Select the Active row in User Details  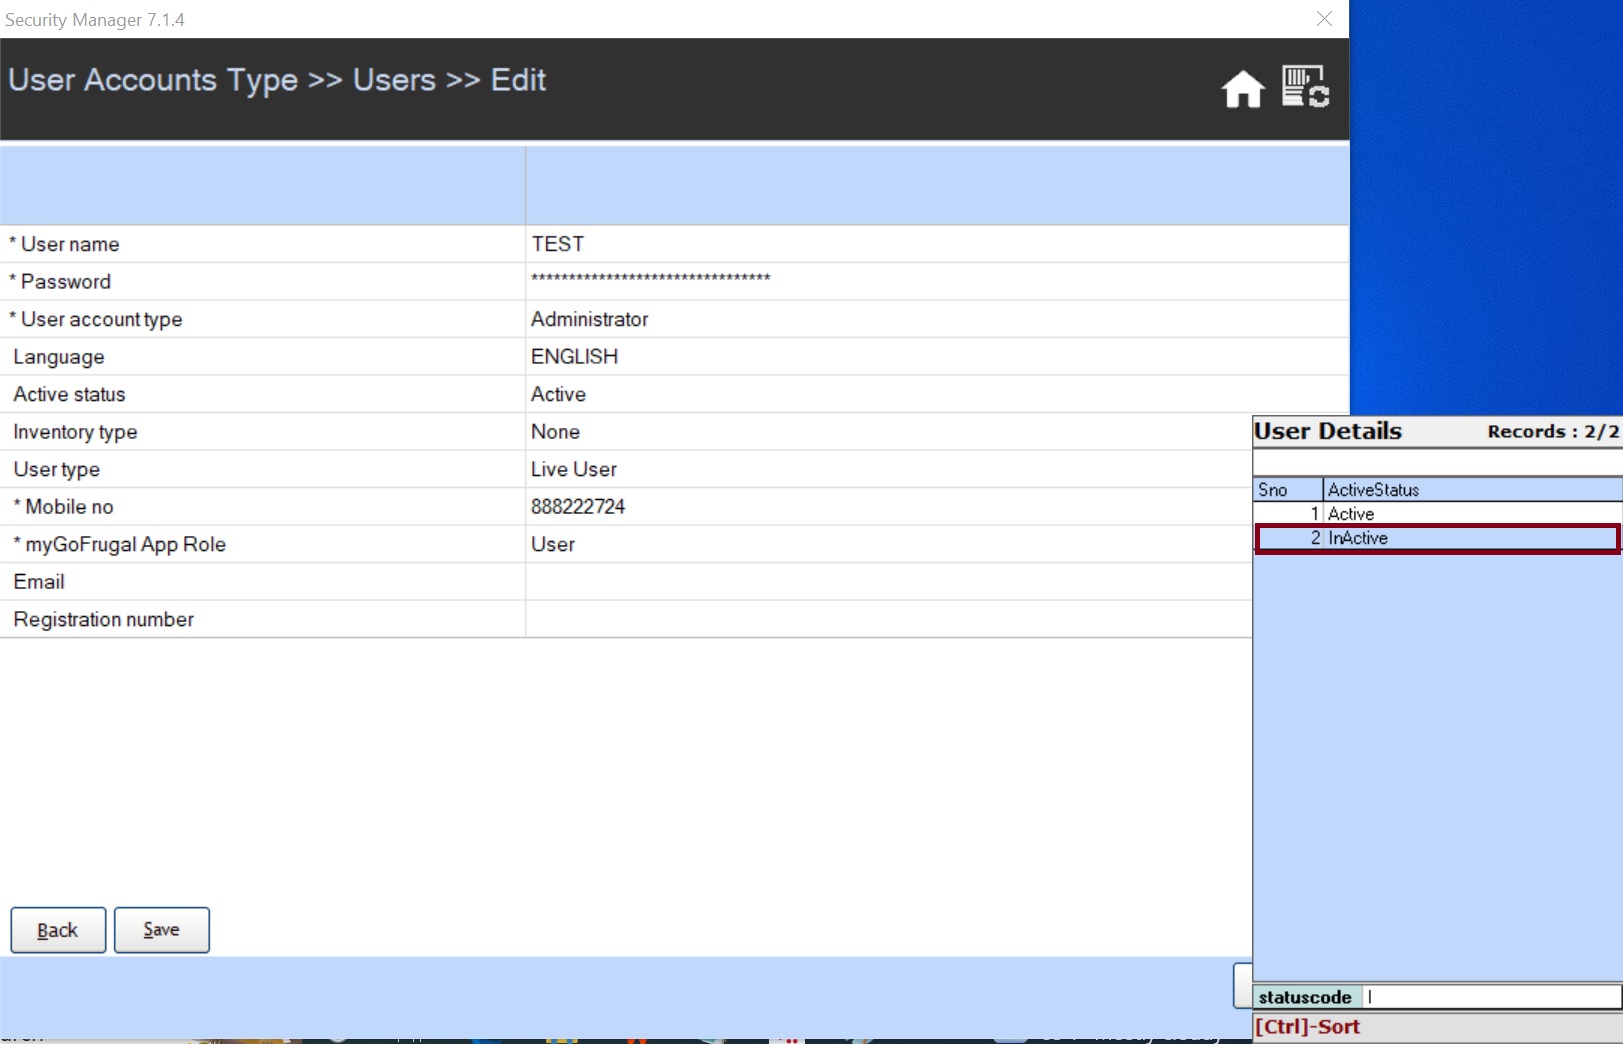tap(1438, 514)
